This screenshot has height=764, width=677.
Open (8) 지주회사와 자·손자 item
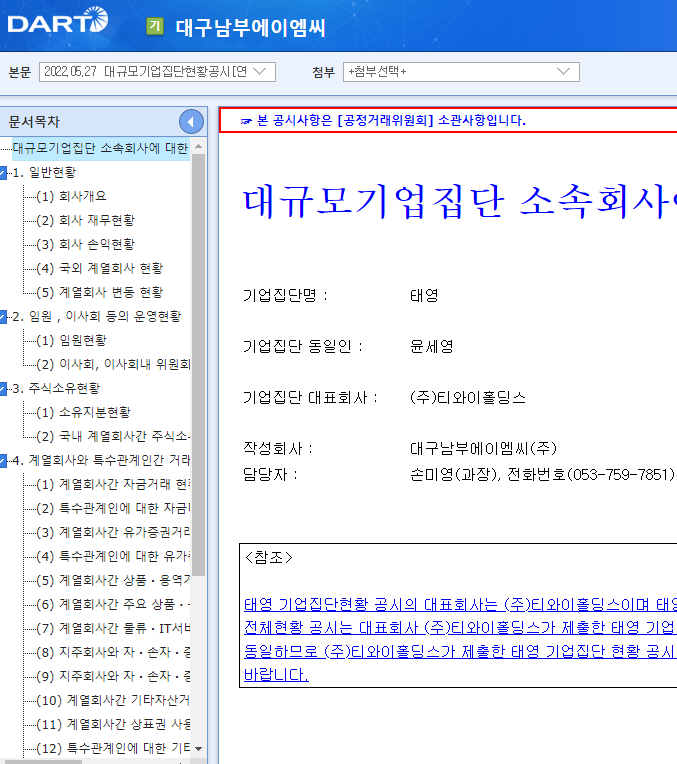113,652
